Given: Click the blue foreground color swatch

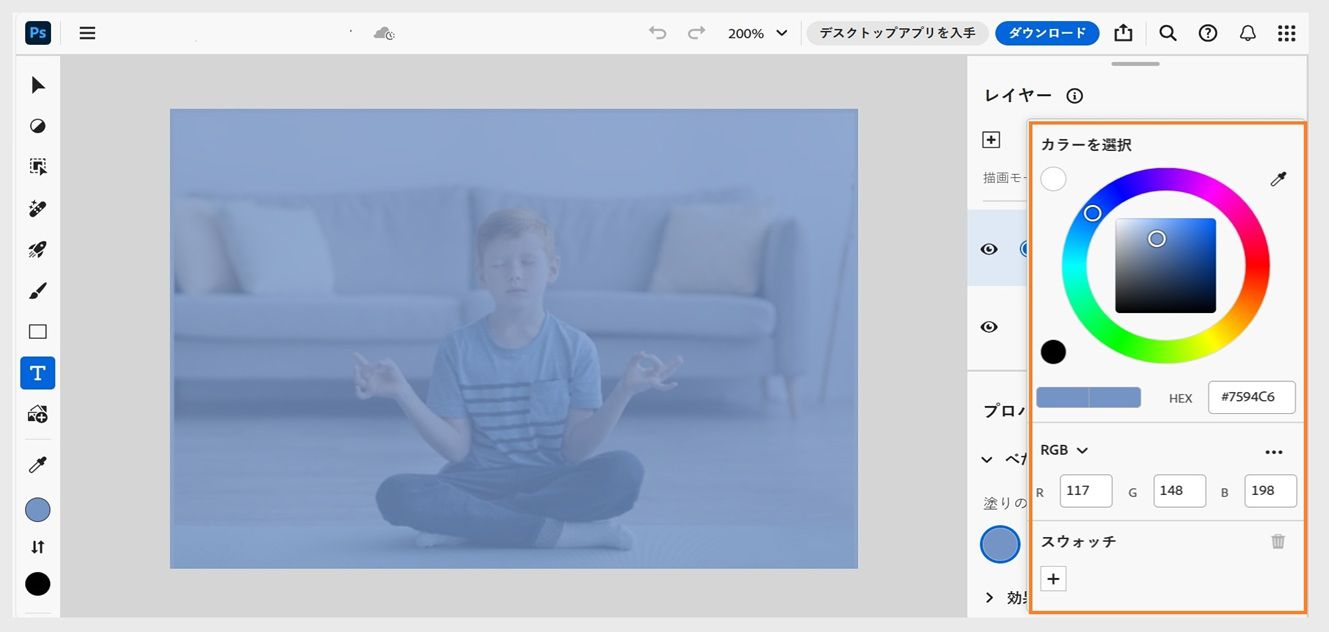Looking at the screenshot, I should coord(38,510).
